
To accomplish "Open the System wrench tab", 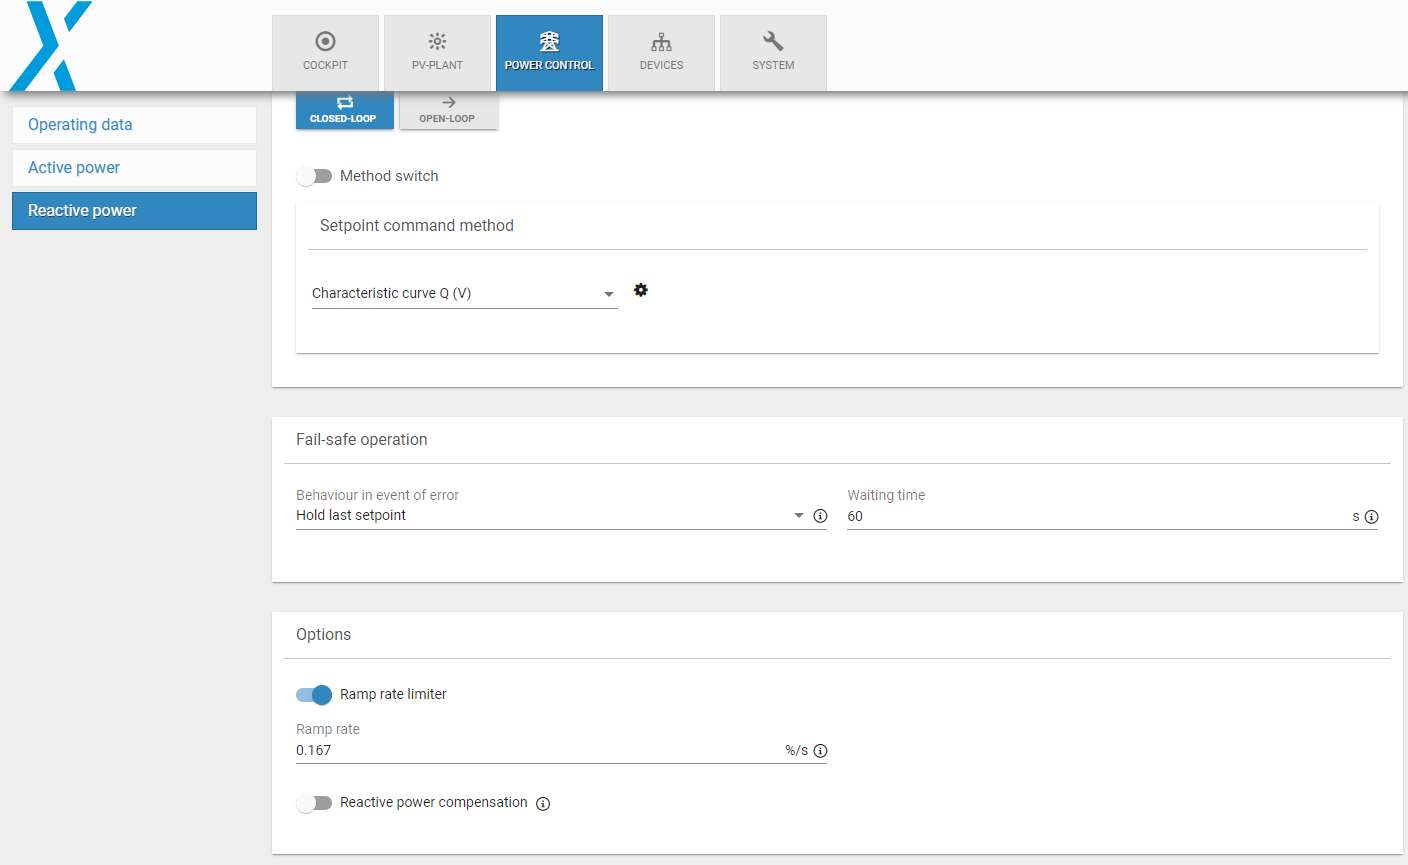I will pyautogui.click(x=773, y=52).
